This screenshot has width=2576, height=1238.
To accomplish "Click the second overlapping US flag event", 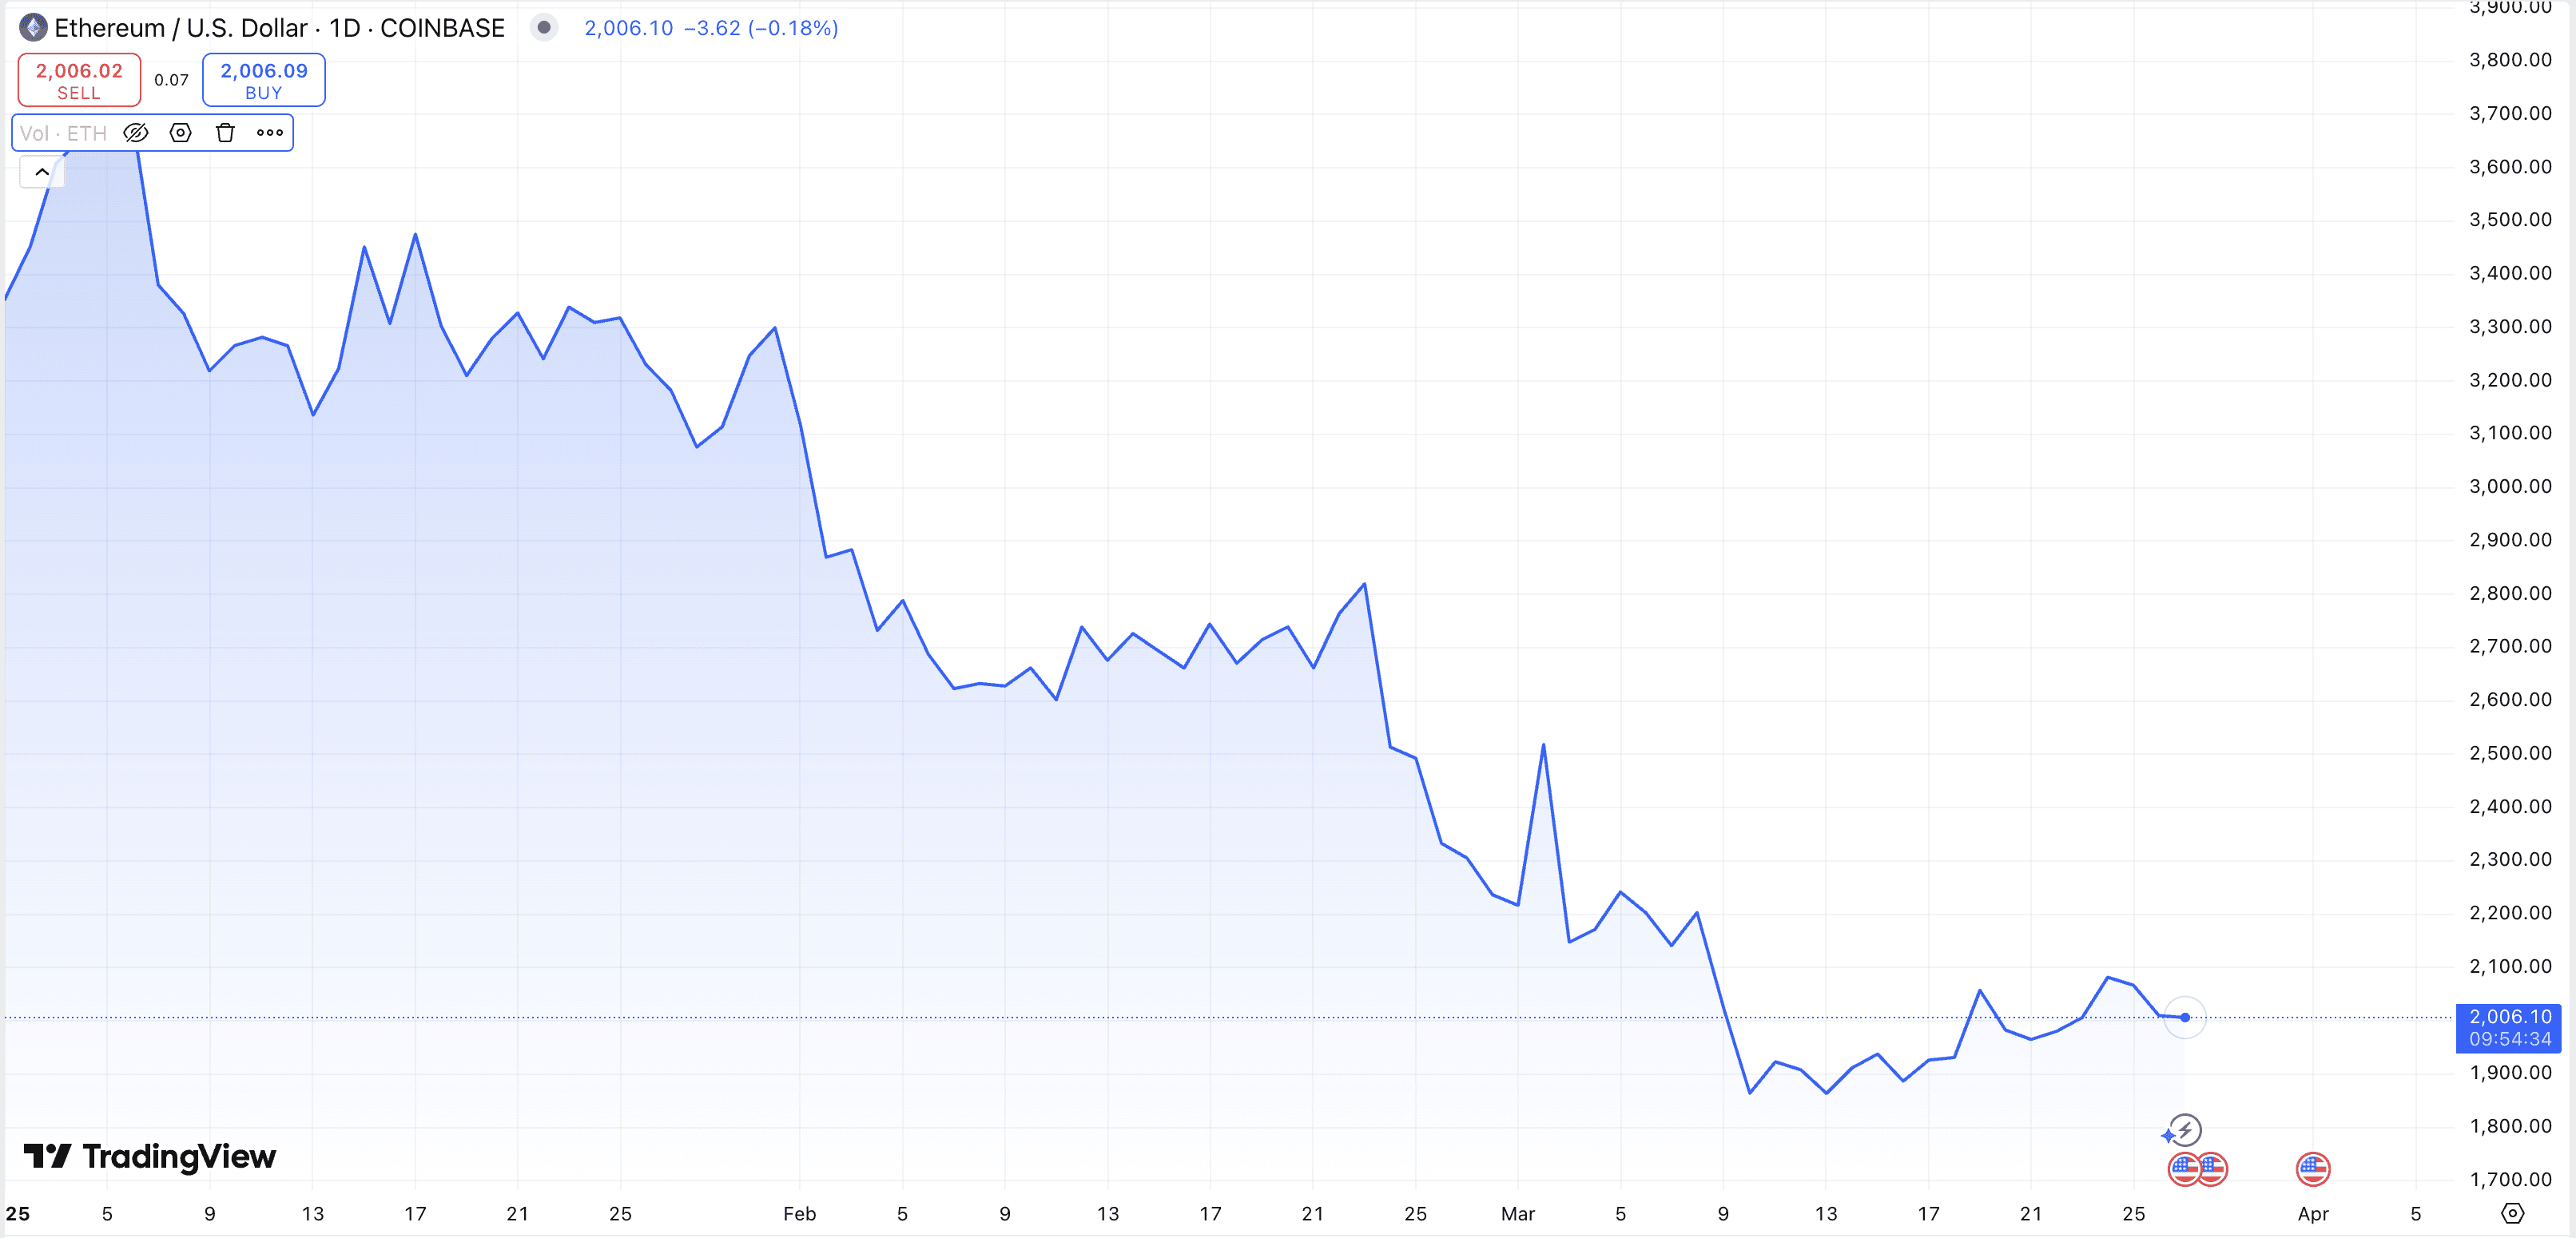I will click(2216, 1168).
